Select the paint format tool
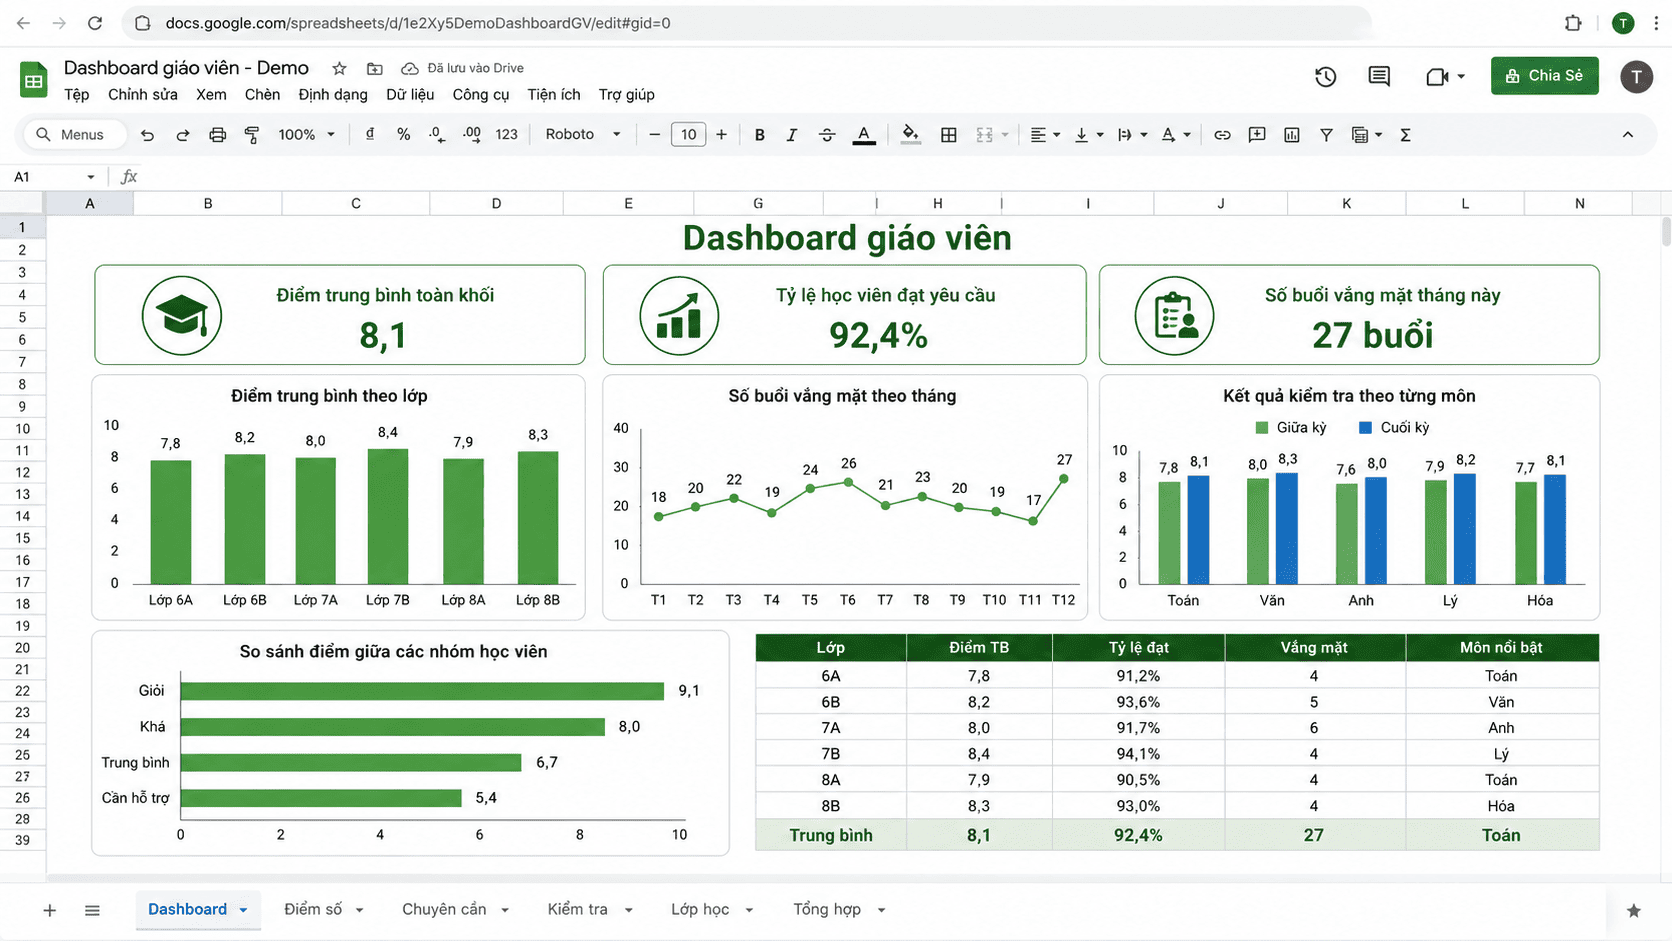 252,135
